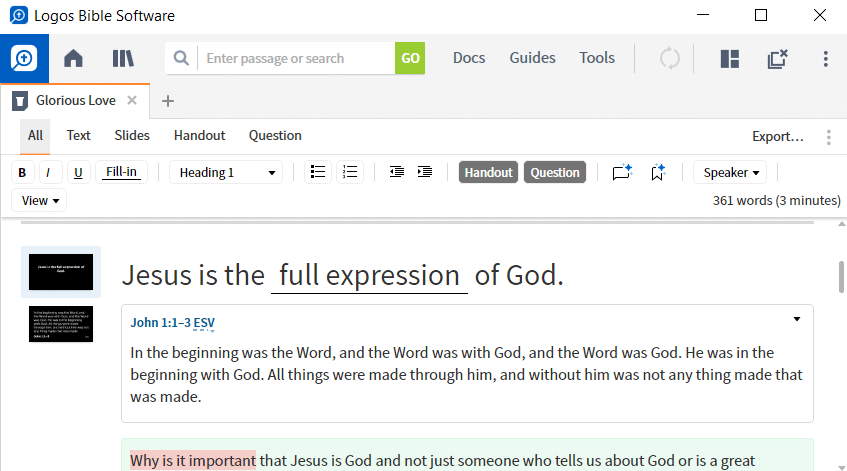Image resolution: width=847 pixels, height=471 pixels.
Task: Click the close all panels icon
Action: coord(777,58)
